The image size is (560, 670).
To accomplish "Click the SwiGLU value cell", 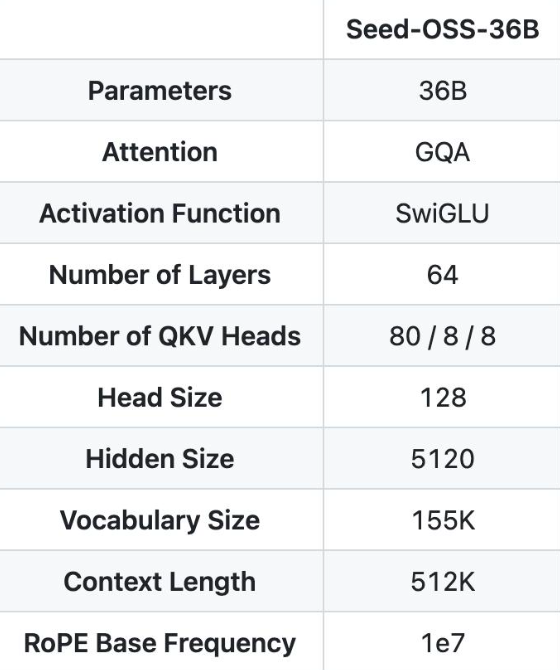I will click(442, 213).
